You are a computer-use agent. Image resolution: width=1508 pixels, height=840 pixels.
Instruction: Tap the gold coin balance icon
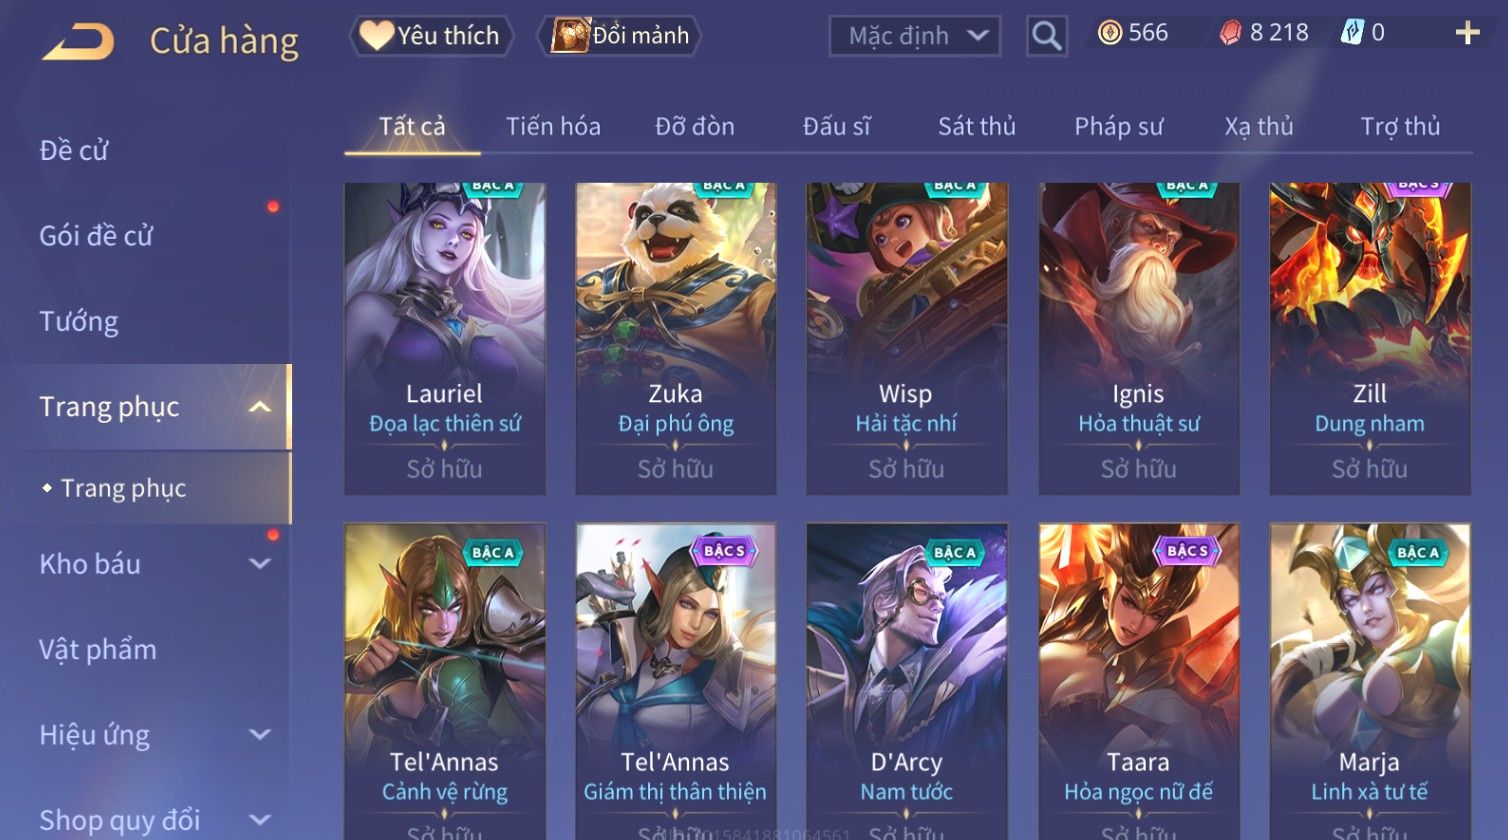click(1109, 33)
